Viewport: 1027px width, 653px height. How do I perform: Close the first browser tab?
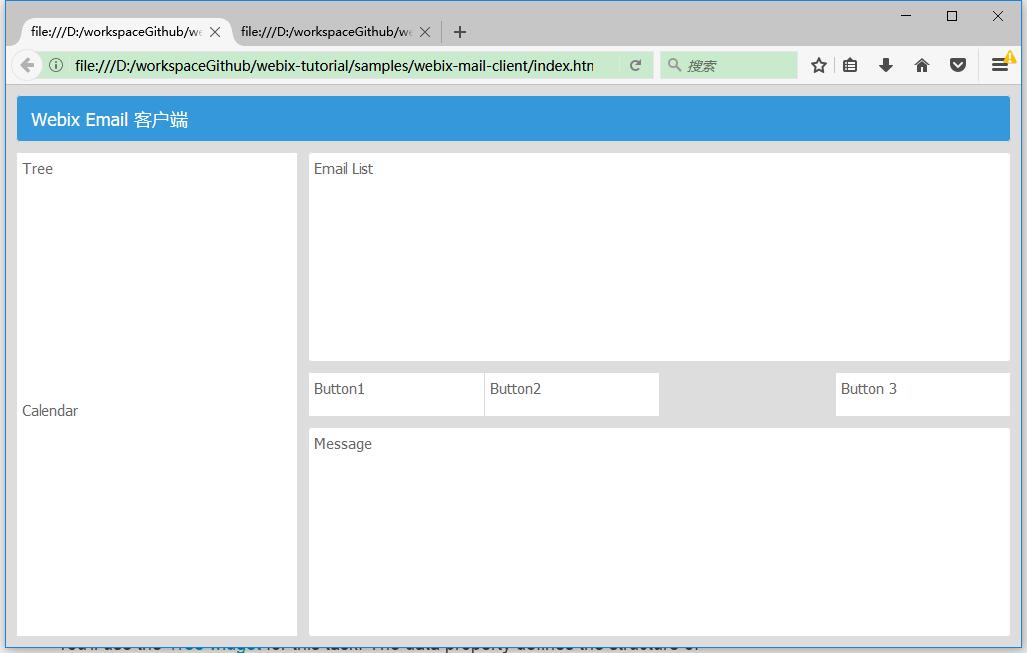pyautogui.click(x=215, y=32)
